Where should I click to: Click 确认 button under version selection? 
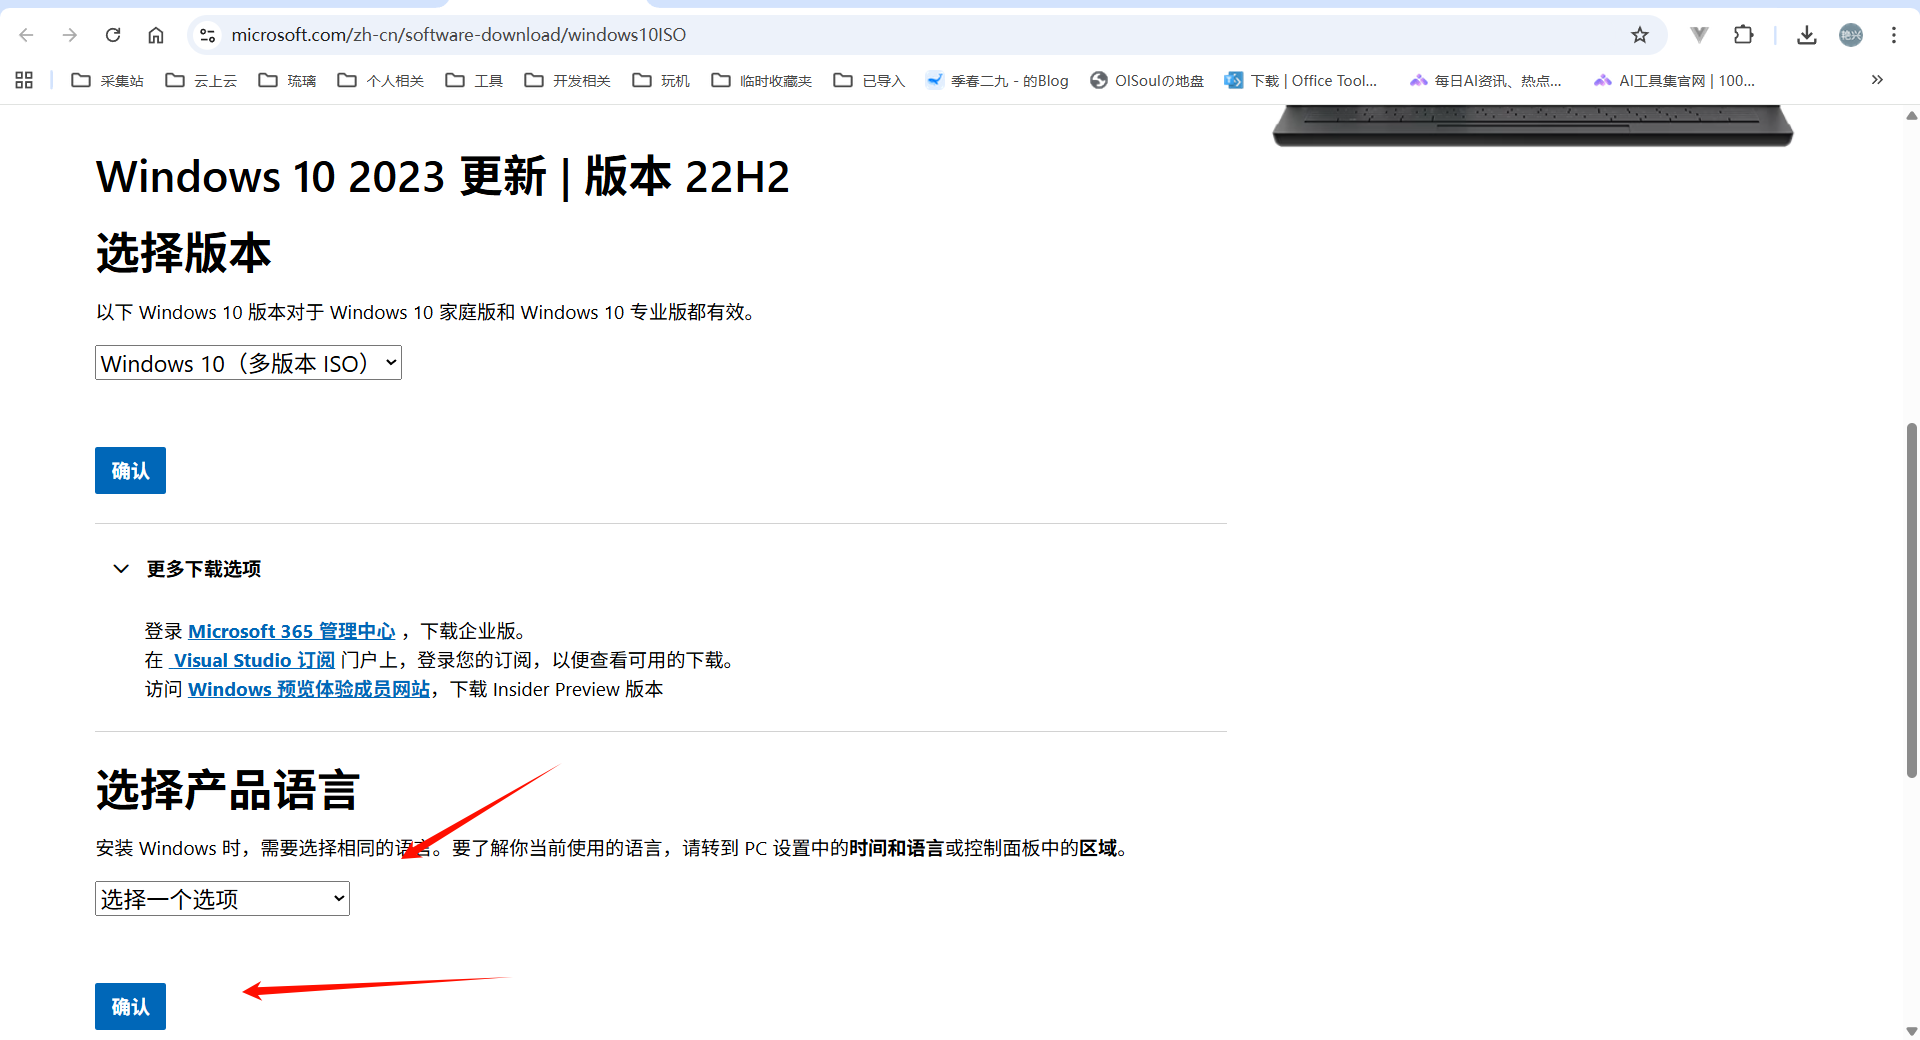tap(130, 471)
